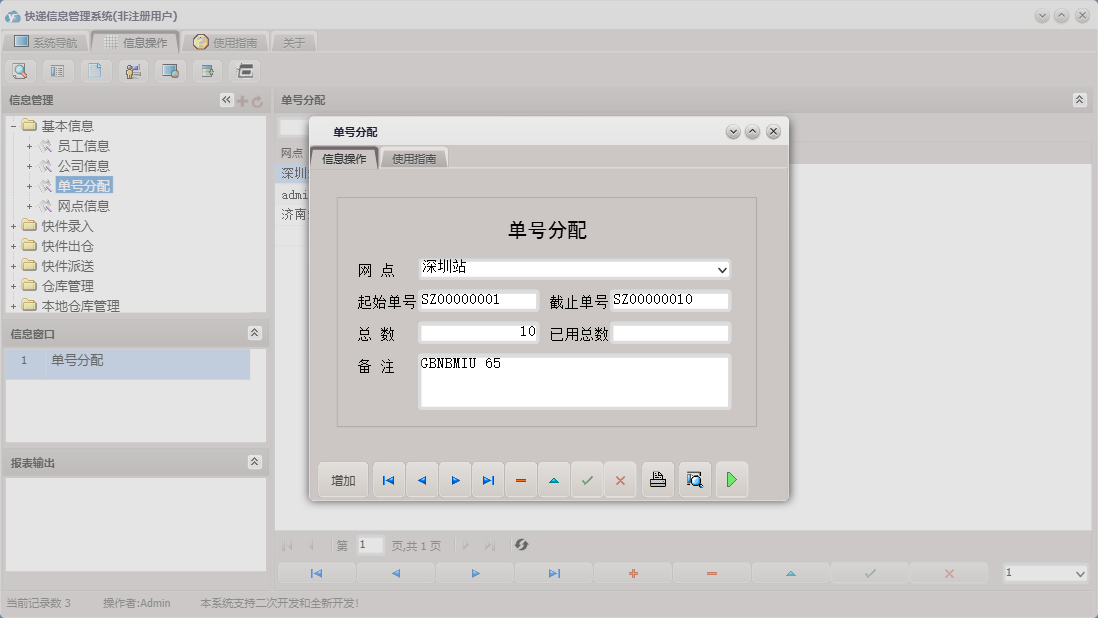Select 网点信息 in the tree
The image size is (1098, 618).
tap(83, 206)
